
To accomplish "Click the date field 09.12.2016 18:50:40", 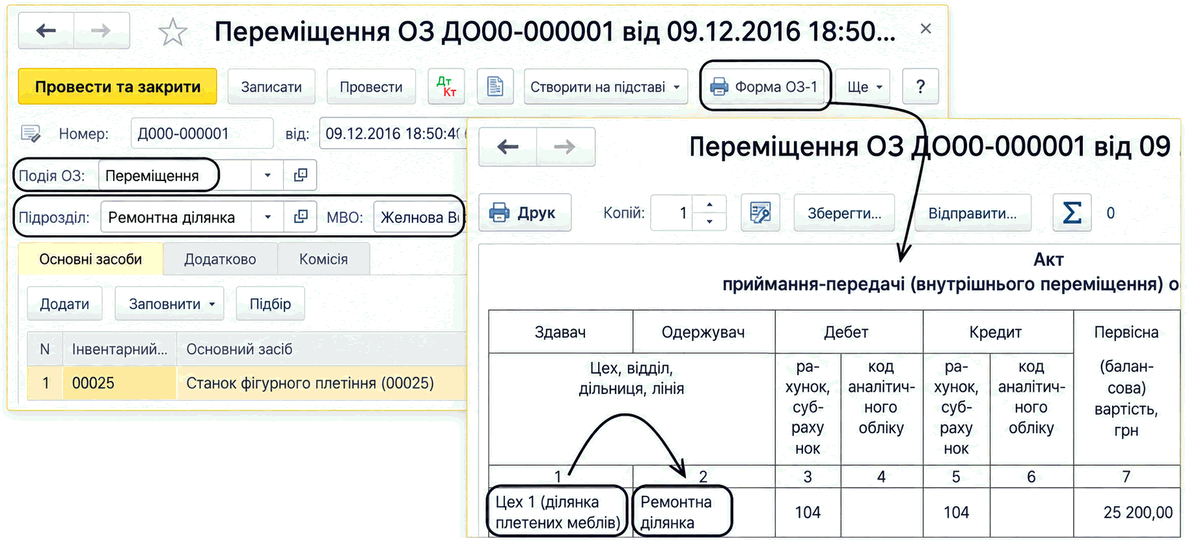I will [x=392, y=134].
